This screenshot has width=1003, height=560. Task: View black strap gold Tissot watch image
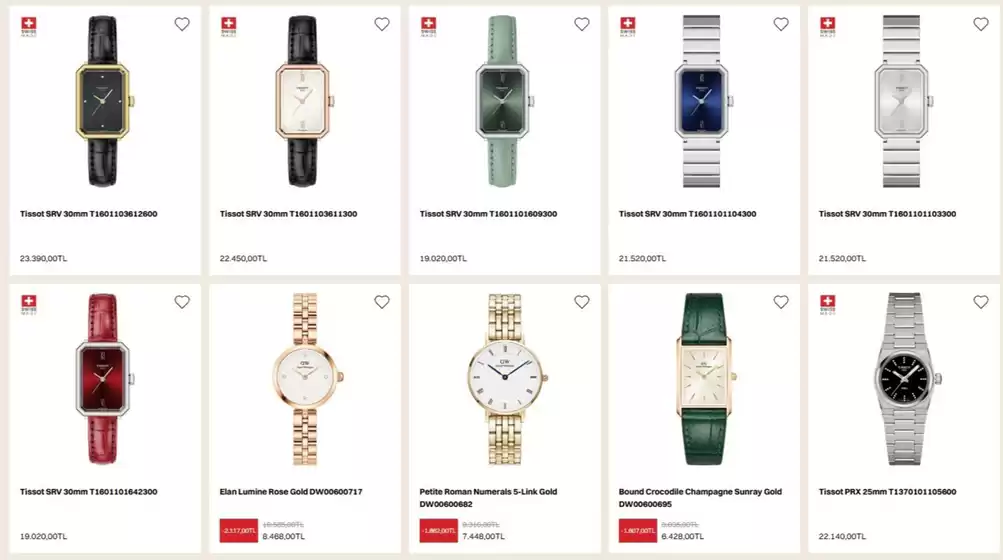pyautogui.click(x=104, y=100)
